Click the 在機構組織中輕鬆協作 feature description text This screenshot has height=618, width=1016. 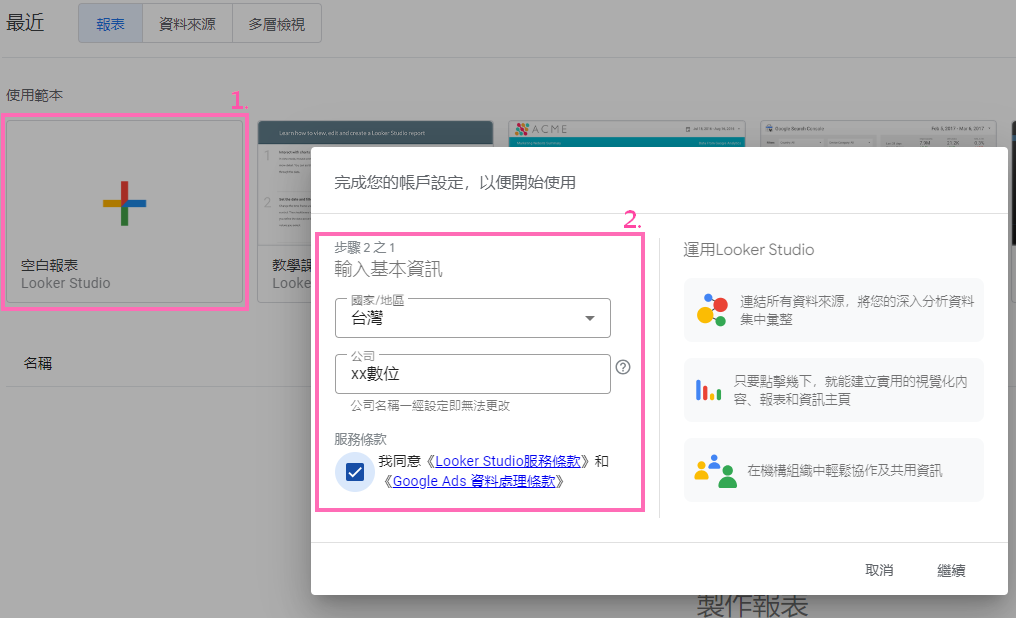click(844, 471)
